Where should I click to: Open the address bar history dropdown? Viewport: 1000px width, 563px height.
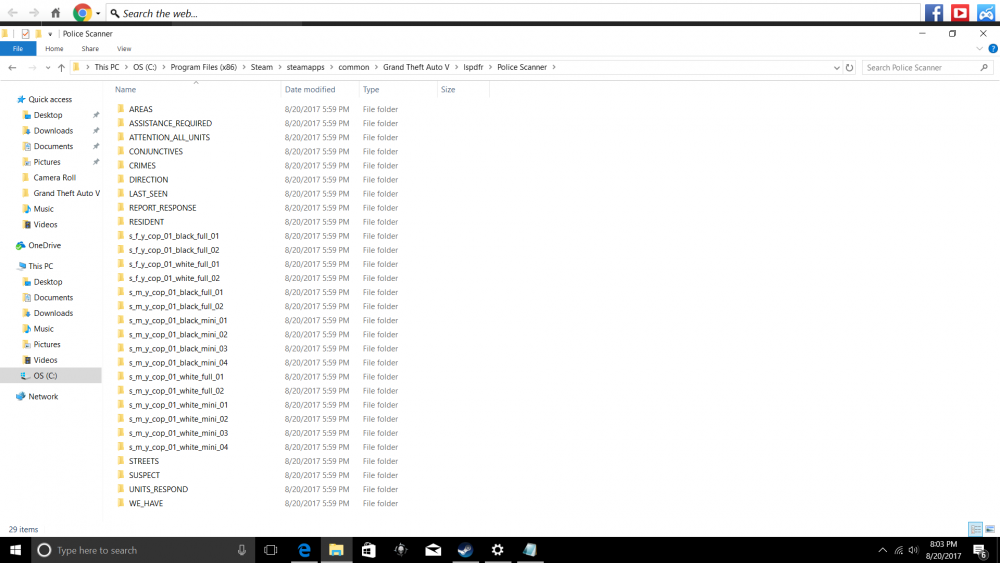[x=836, y=68]
